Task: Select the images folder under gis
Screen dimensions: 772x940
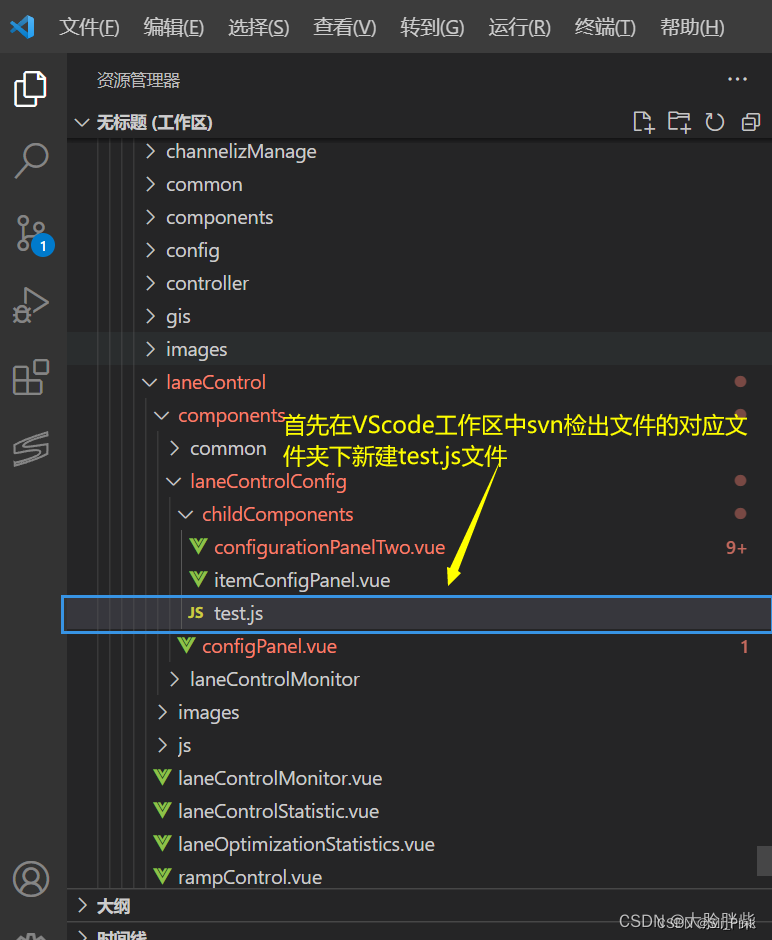Action: tap(418, 350)
